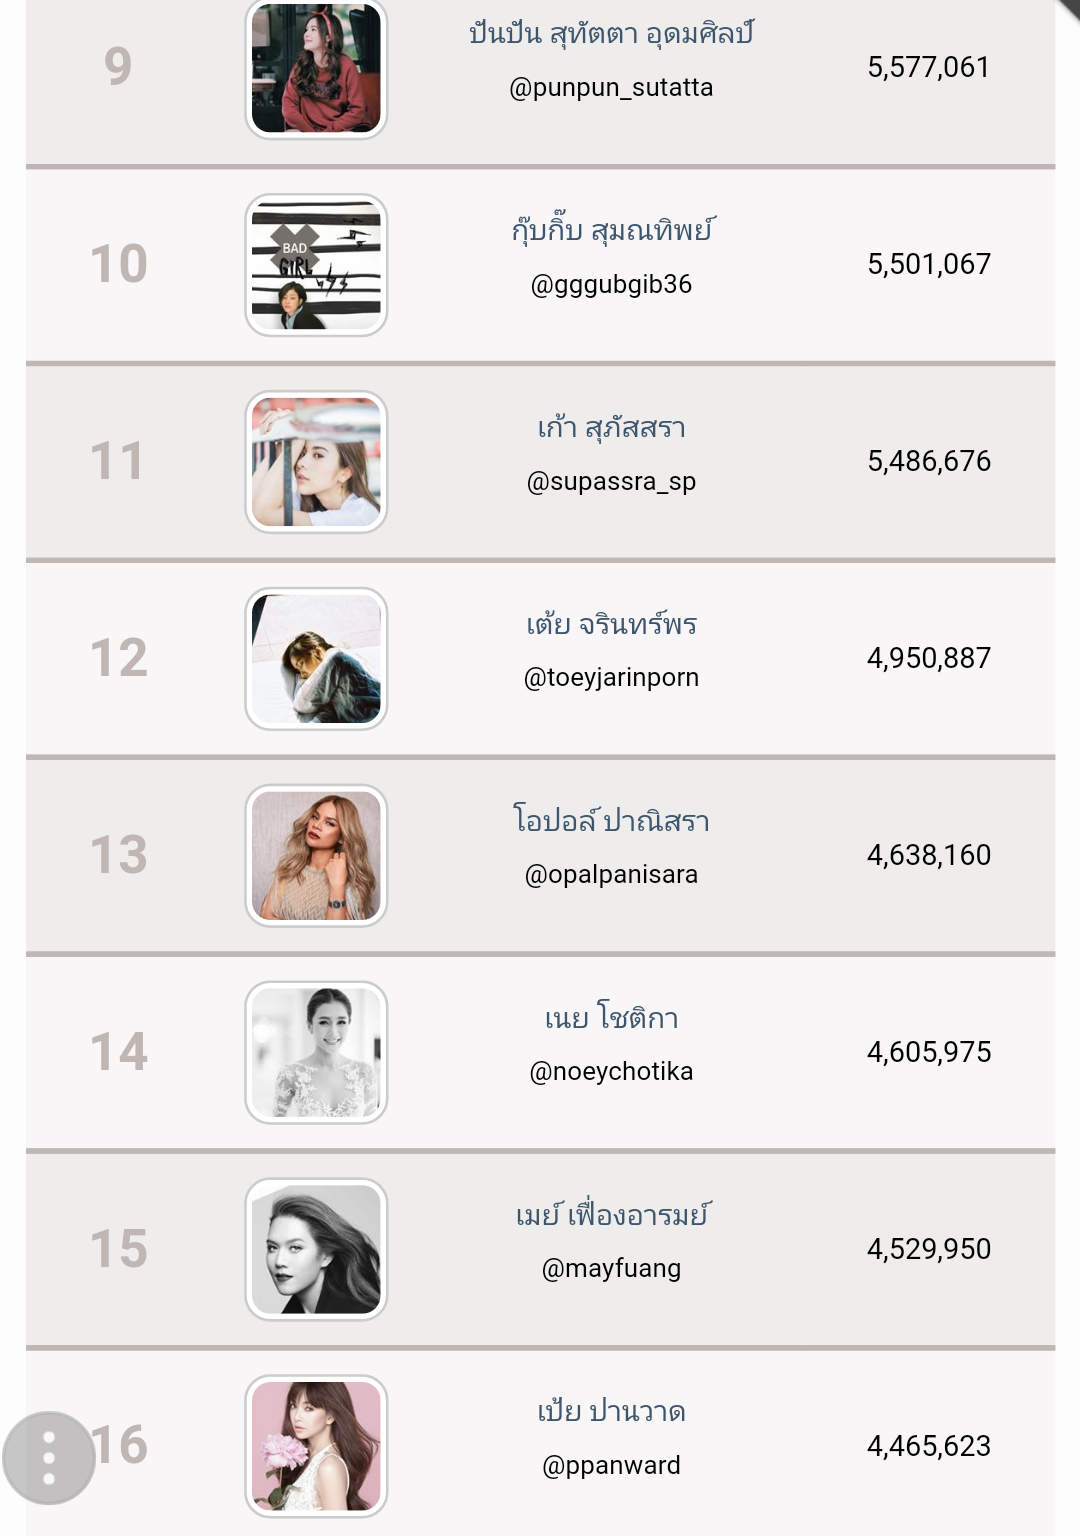The height and width of the screenshot is (1536, 1080).
Task: Tap @mayfuang profile picture
Action: click(316, 1250)
